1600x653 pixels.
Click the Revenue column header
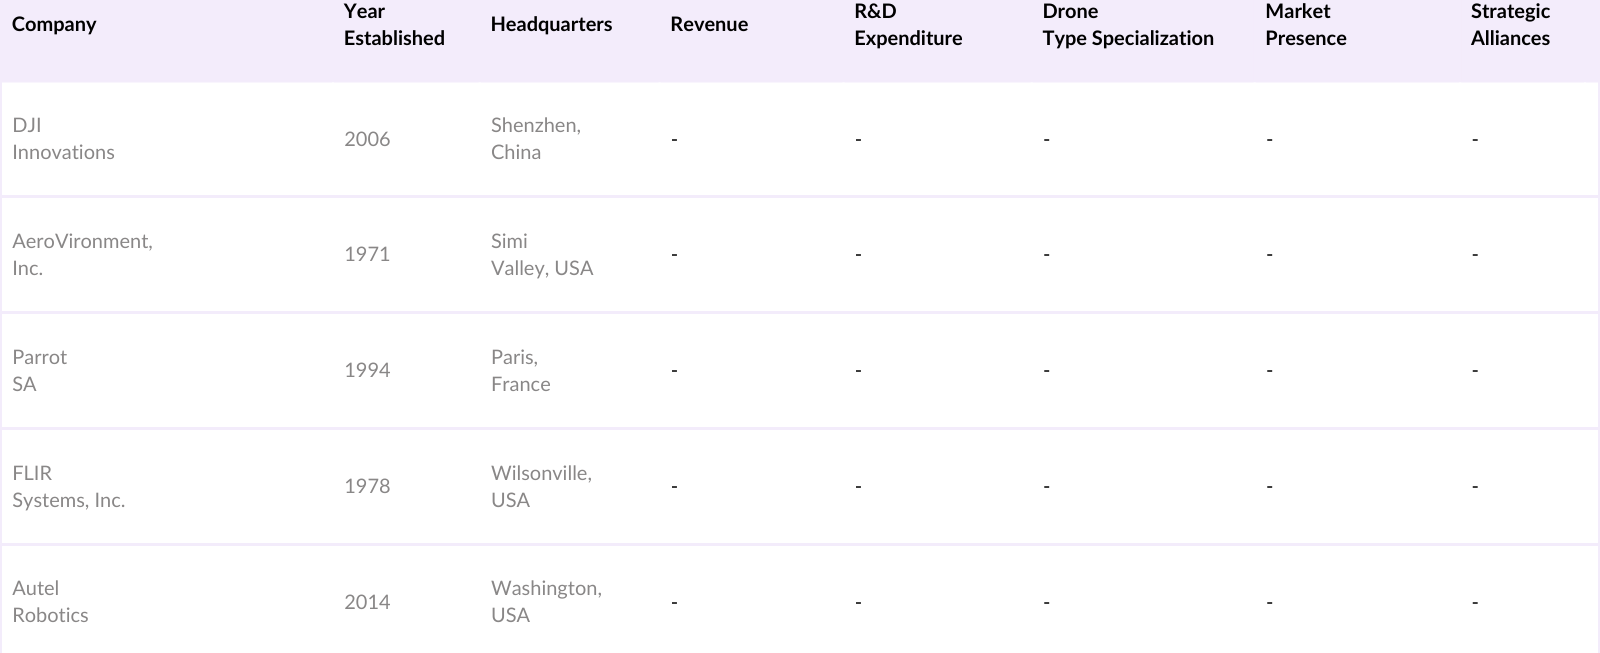[x=709, y=25]
